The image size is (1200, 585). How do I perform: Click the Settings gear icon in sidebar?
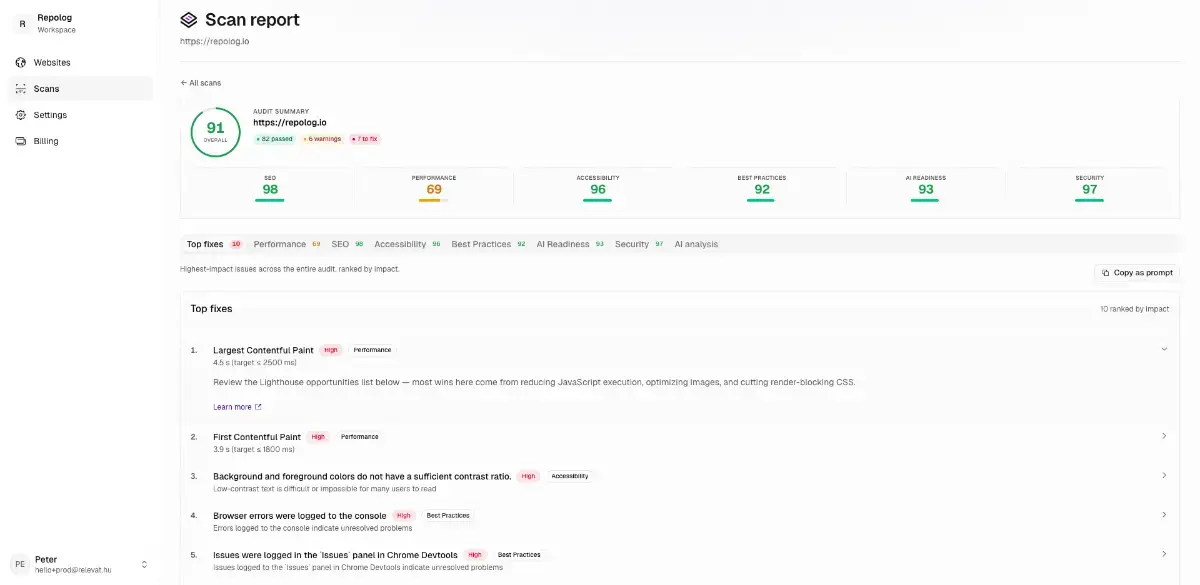coord(21,115)
